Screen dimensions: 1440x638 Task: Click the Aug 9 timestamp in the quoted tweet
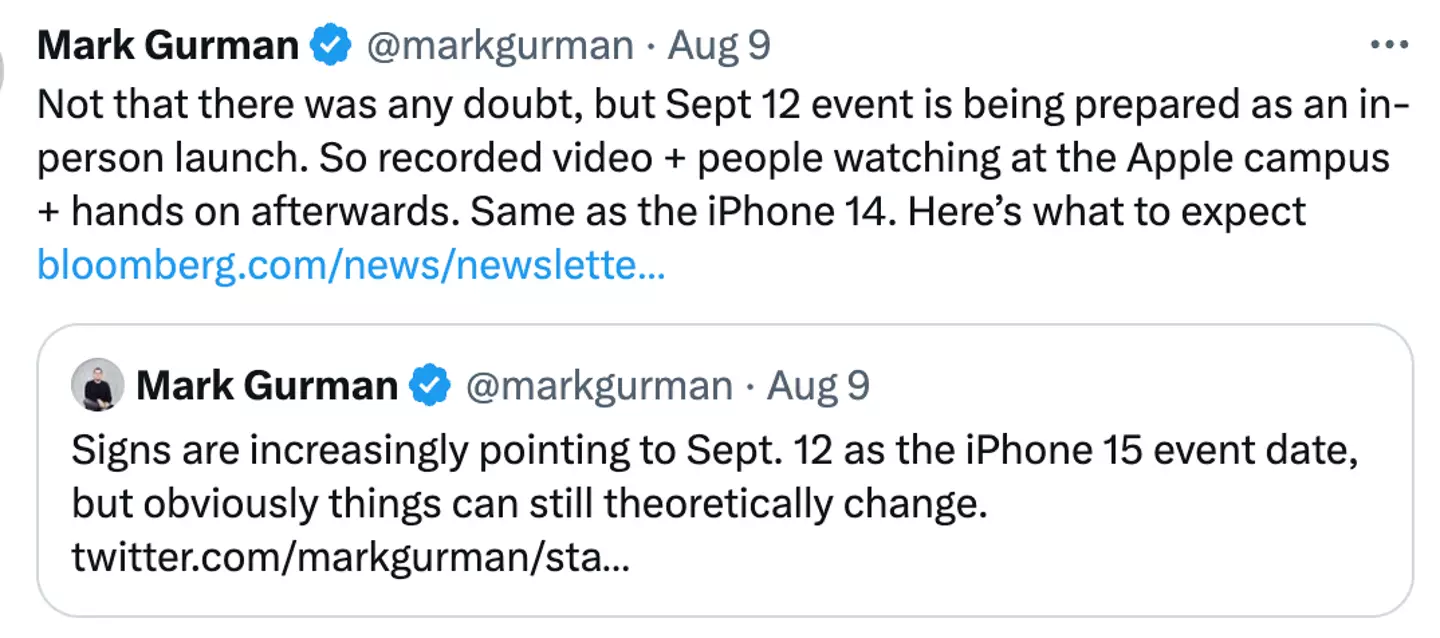click(820, 385)
